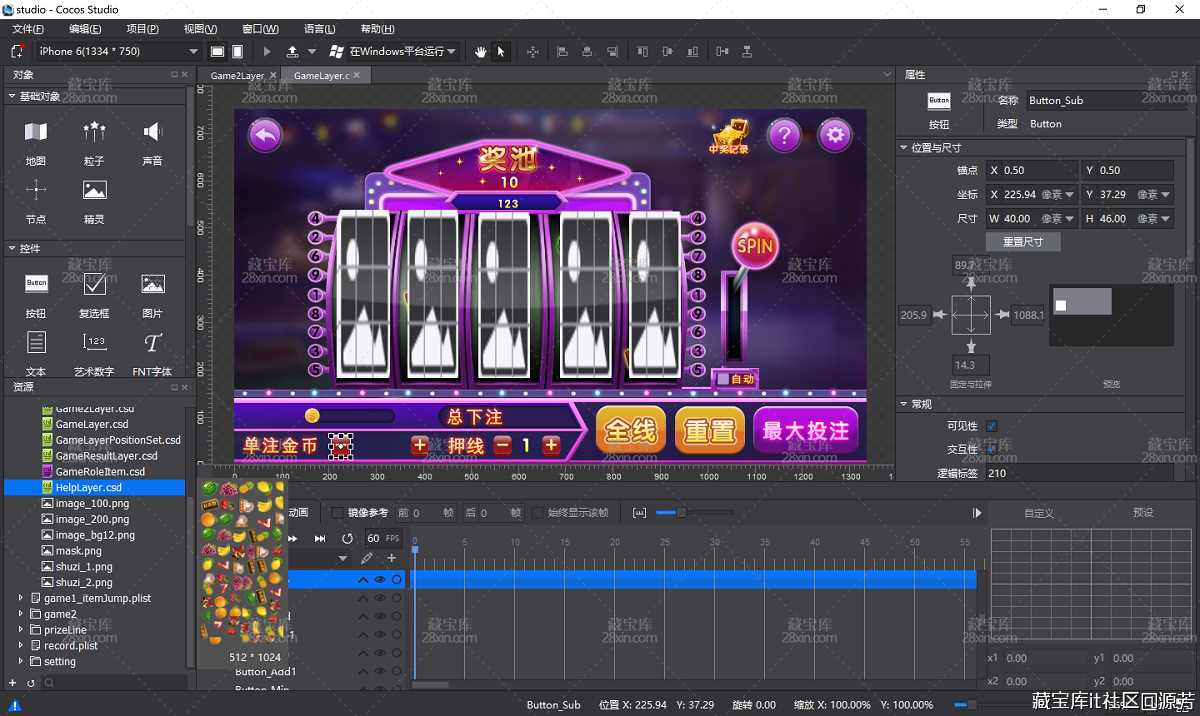Viewport: 1200px width, 716px height.
Task: Close the GameLayer.c document tab
Action: pyautogui.click(x=359, y=75)
